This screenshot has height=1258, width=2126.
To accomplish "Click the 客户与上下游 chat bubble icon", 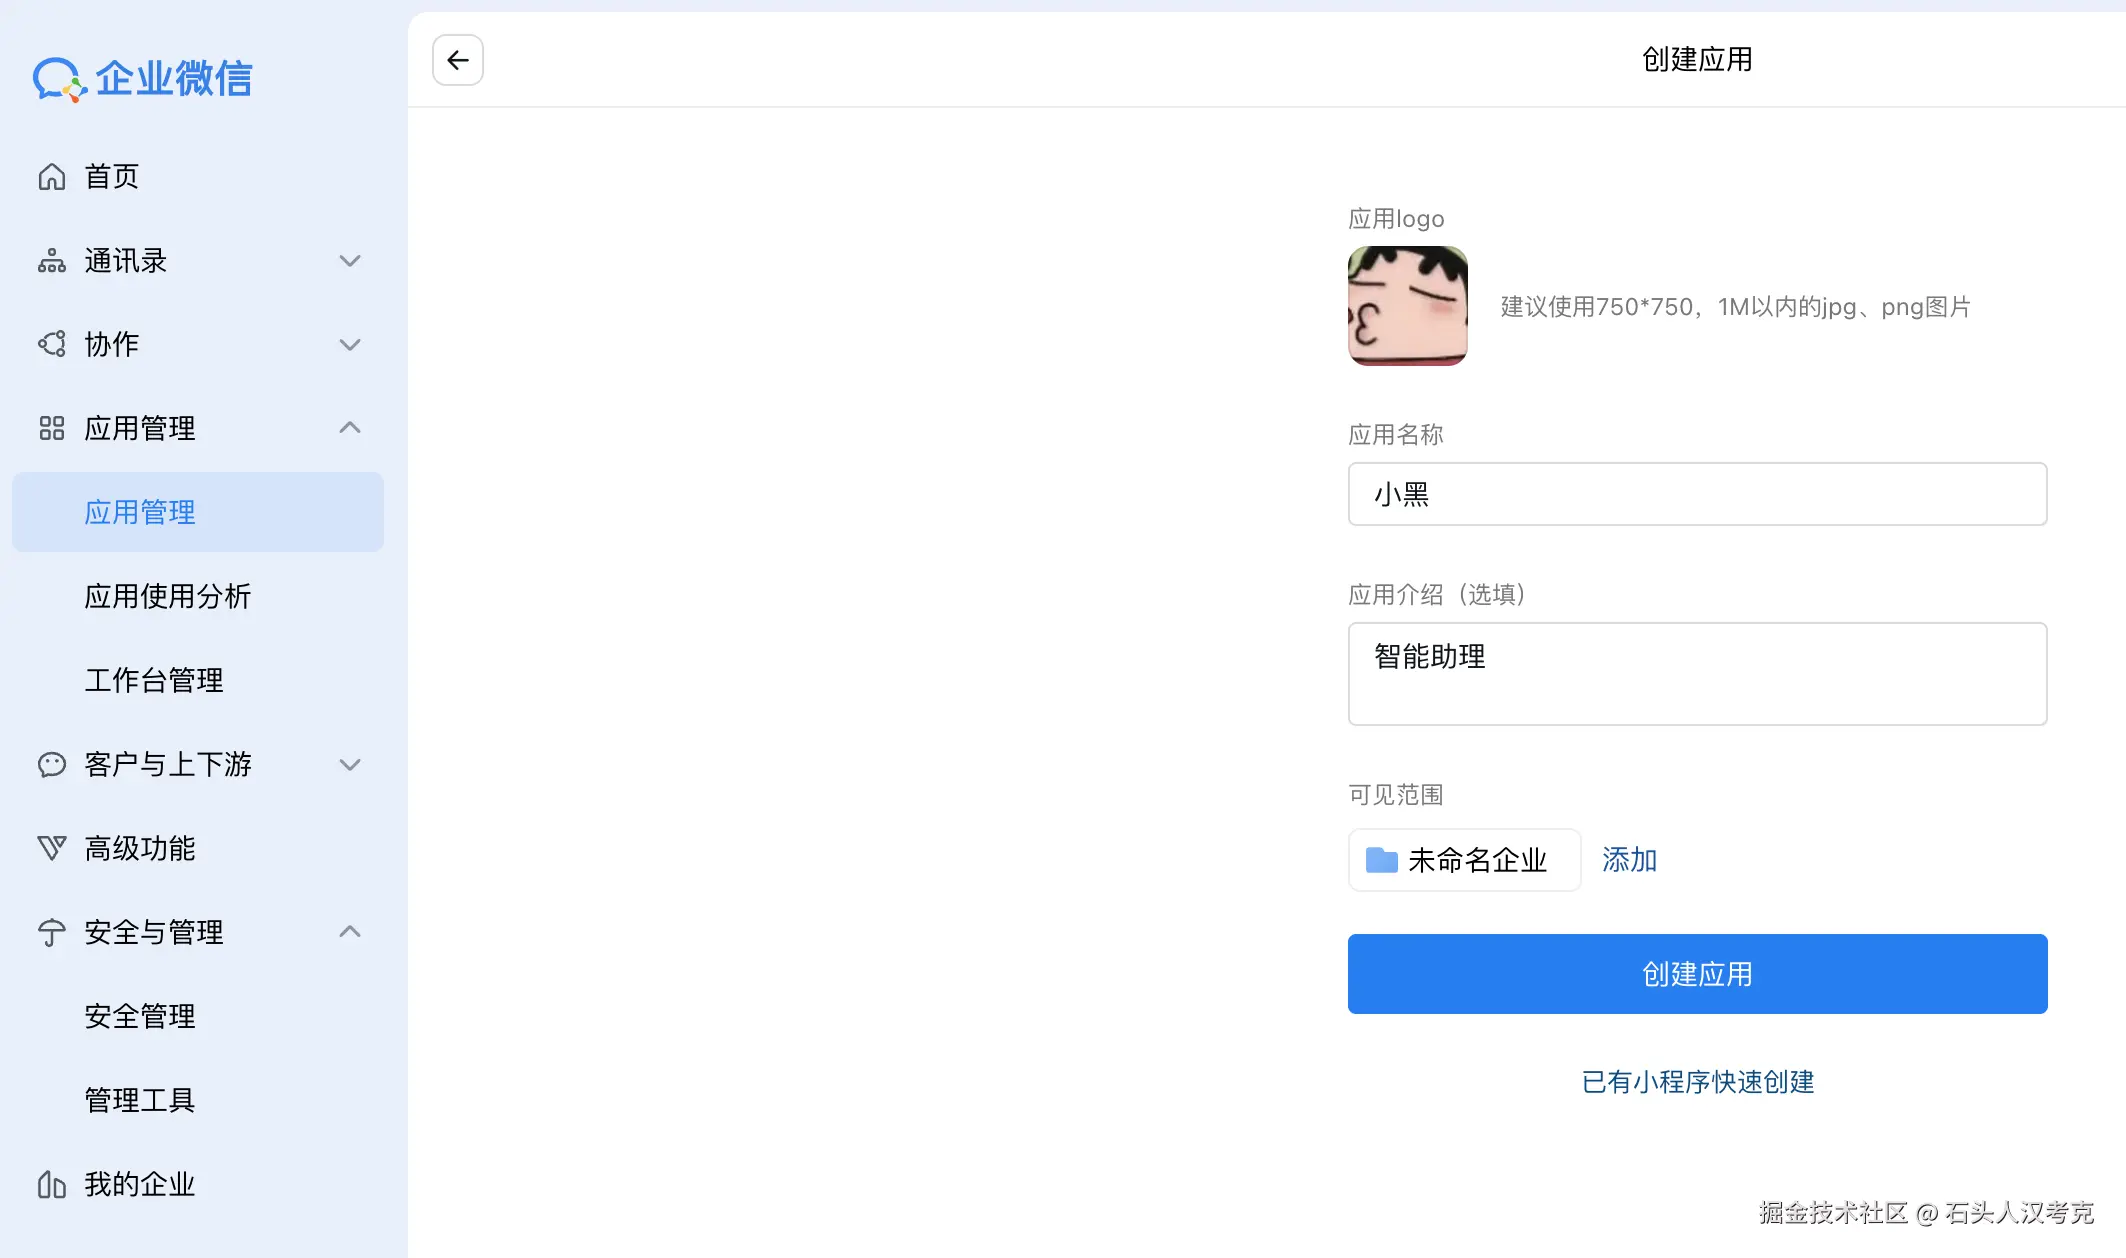I will point(52,765).
